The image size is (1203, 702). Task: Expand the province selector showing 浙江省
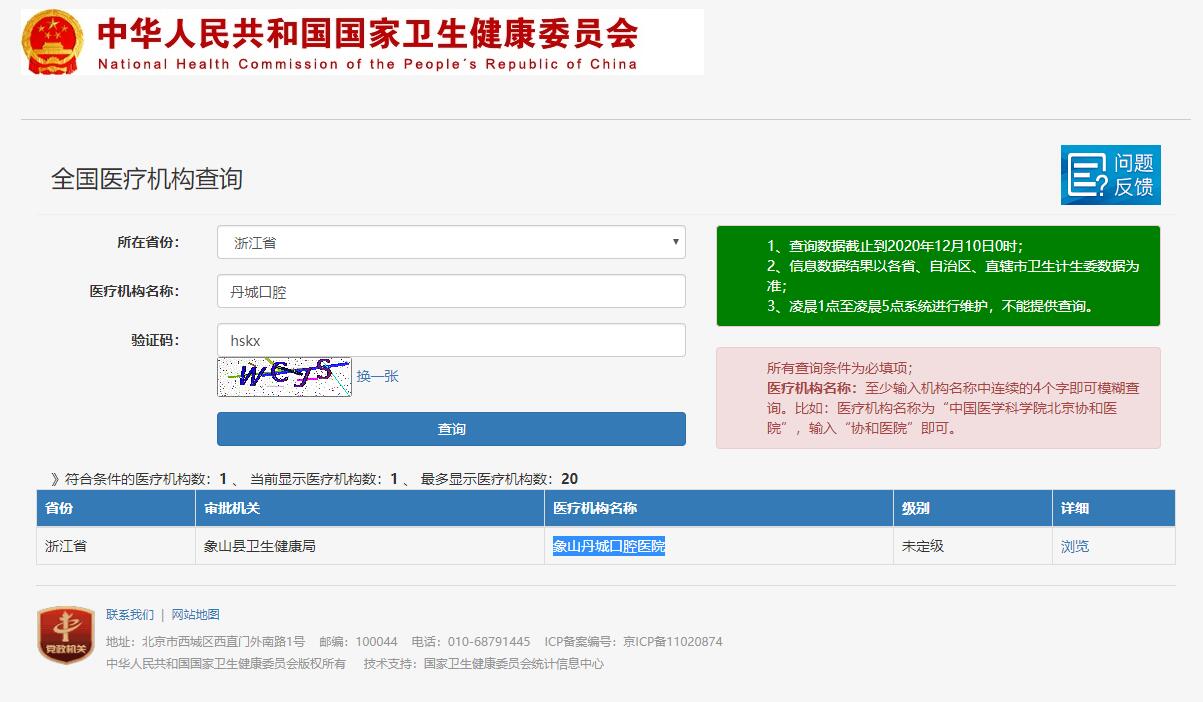[450, 241]
